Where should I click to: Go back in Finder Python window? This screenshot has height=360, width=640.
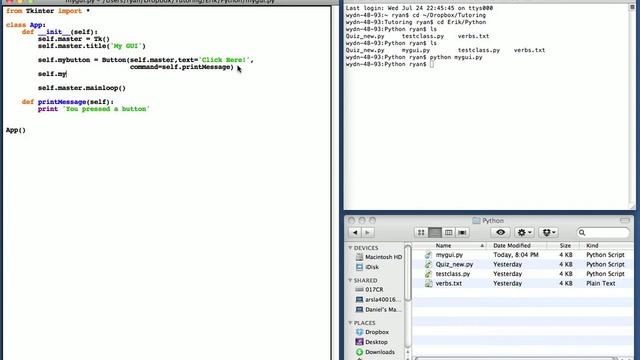pos(355,232)
